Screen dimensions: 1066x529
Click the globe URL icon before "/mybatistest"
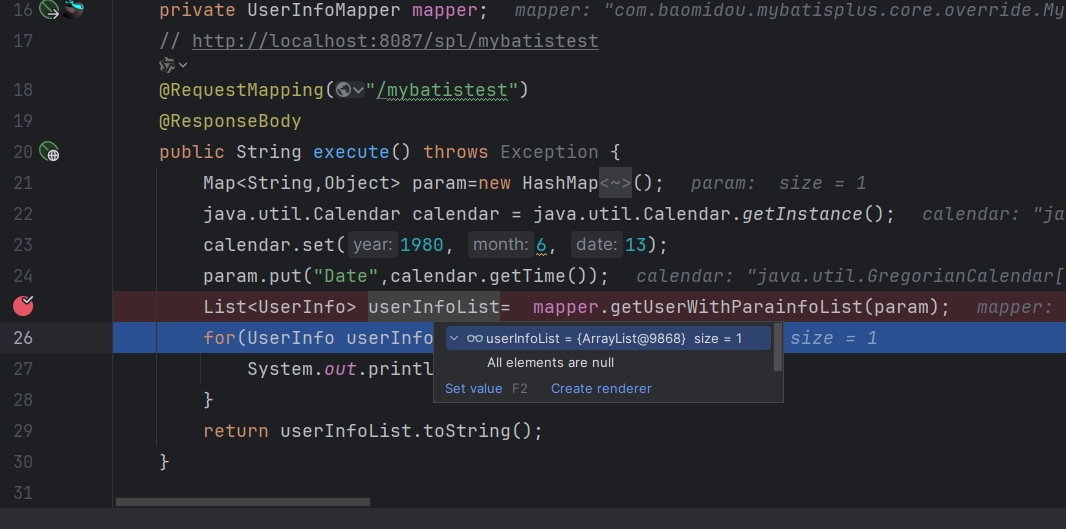tap(344, 91)
